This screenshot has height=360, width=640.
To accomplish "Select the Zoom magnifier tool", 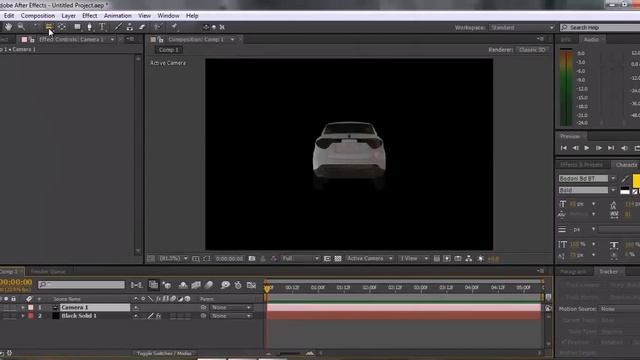I will [x=21, y=27].
